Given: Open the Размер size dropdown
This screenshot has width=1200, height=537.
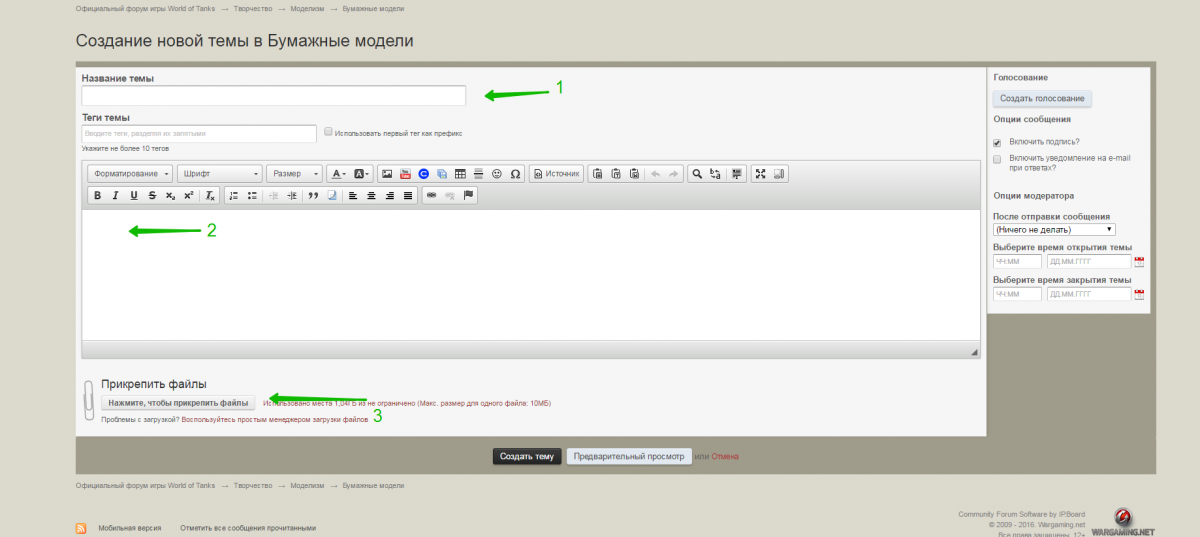Looking at the screenshot, I should point(295,173).
